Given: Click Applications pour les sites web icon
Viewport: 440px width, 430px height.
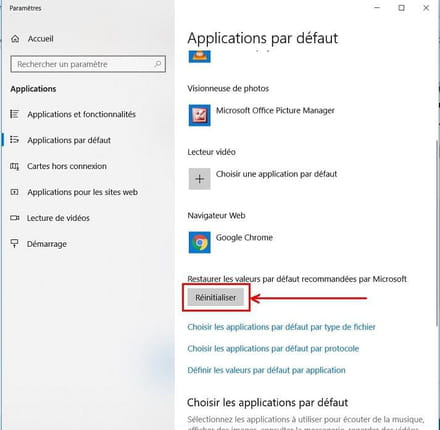Looking at the screenshot, I should [15, 192].
